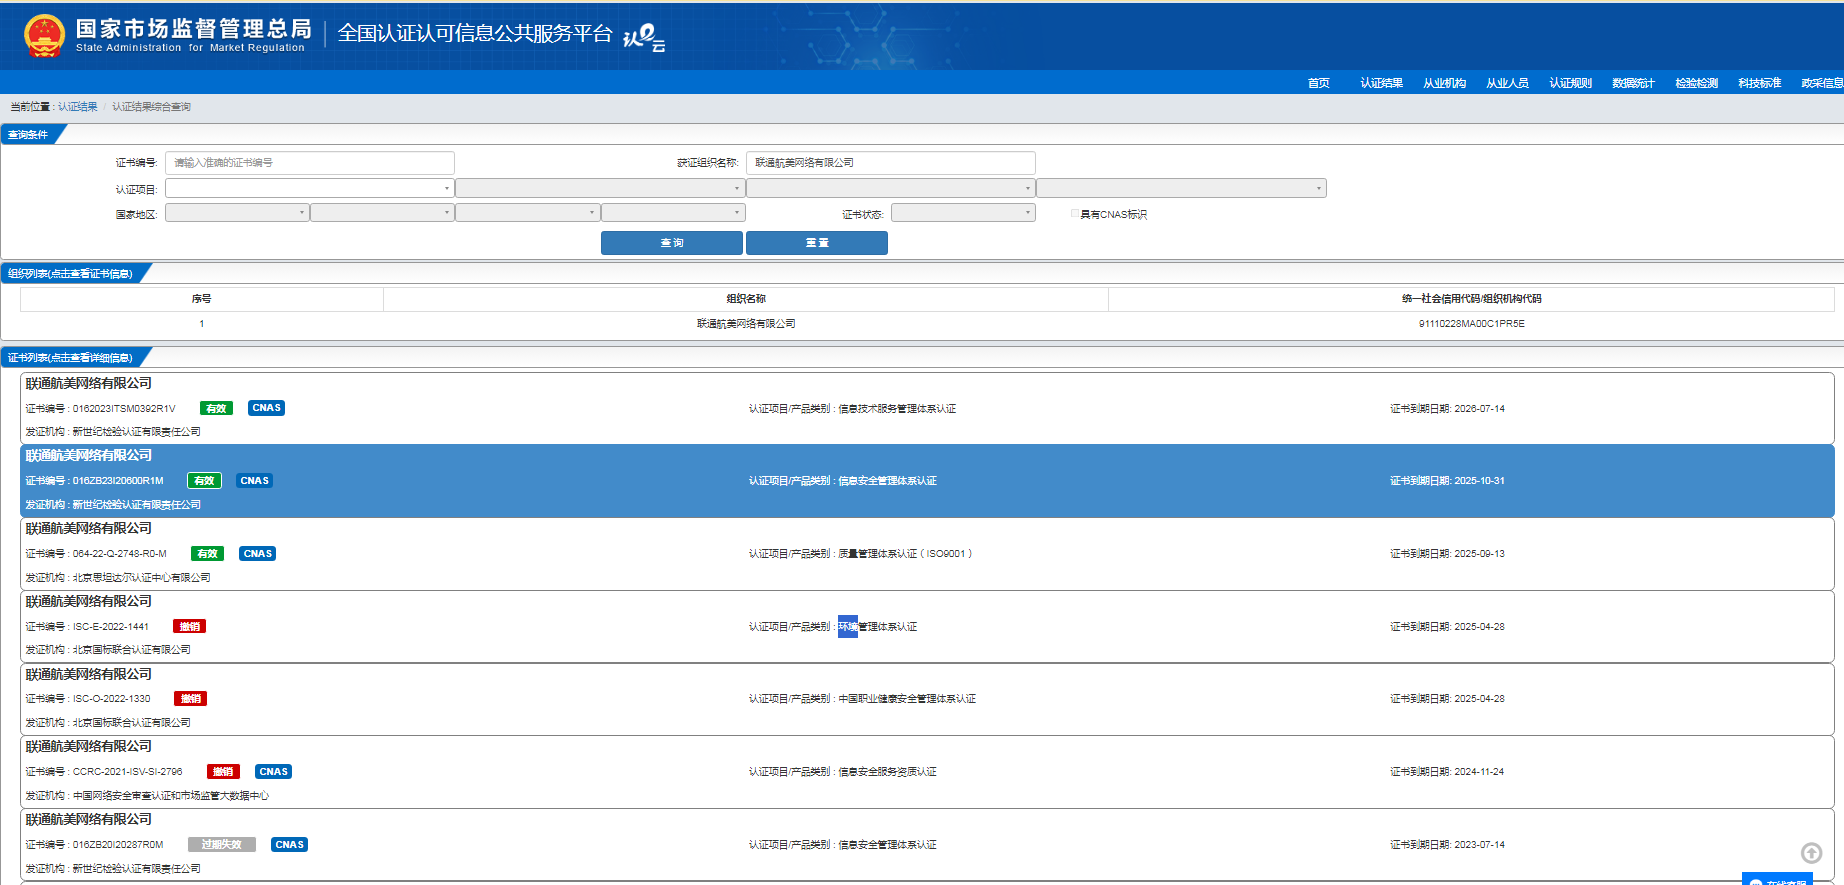Screen dimensions: 1844x885
Task: Click issuer 北京恩坦达尔认证中心有限公司
Action: click(141, 578)
